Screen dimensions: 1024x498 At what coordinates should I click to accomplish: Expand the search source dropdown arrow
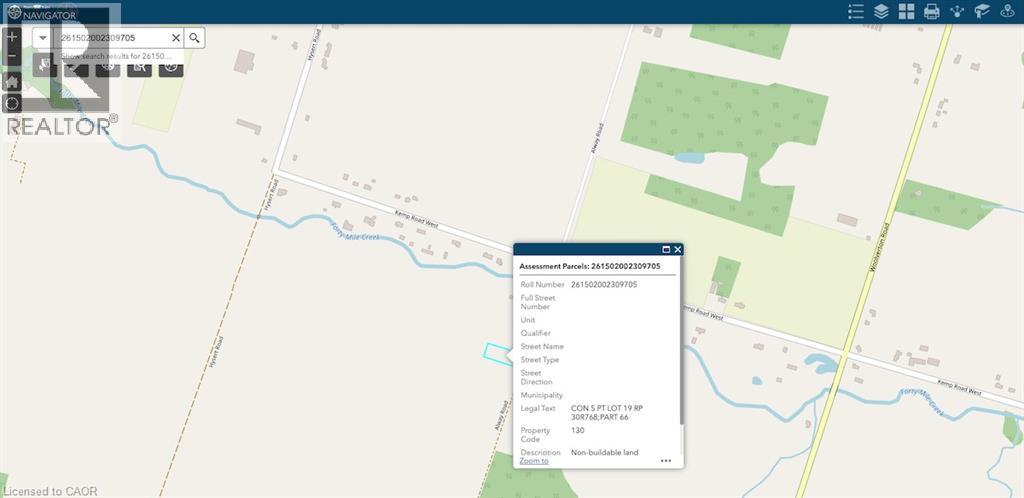click(x=44, y=38)
